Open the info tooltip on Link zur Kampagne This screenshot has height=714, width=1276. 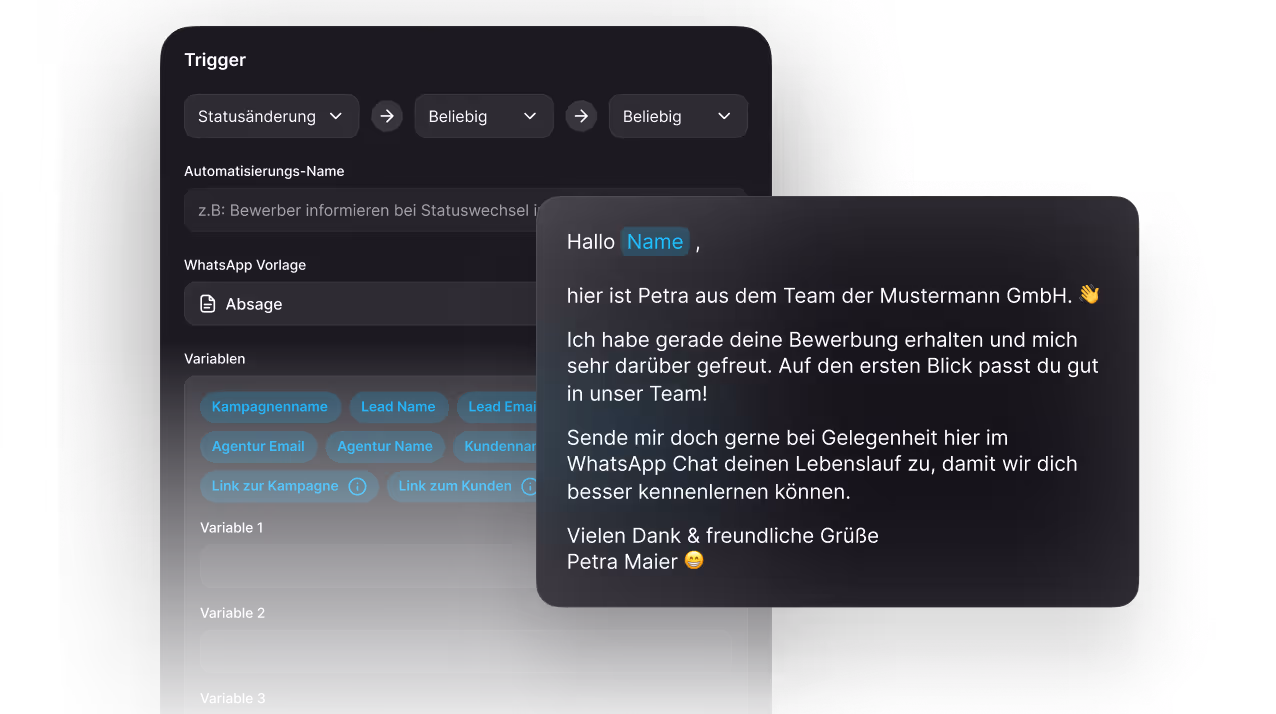pos(358,486)
